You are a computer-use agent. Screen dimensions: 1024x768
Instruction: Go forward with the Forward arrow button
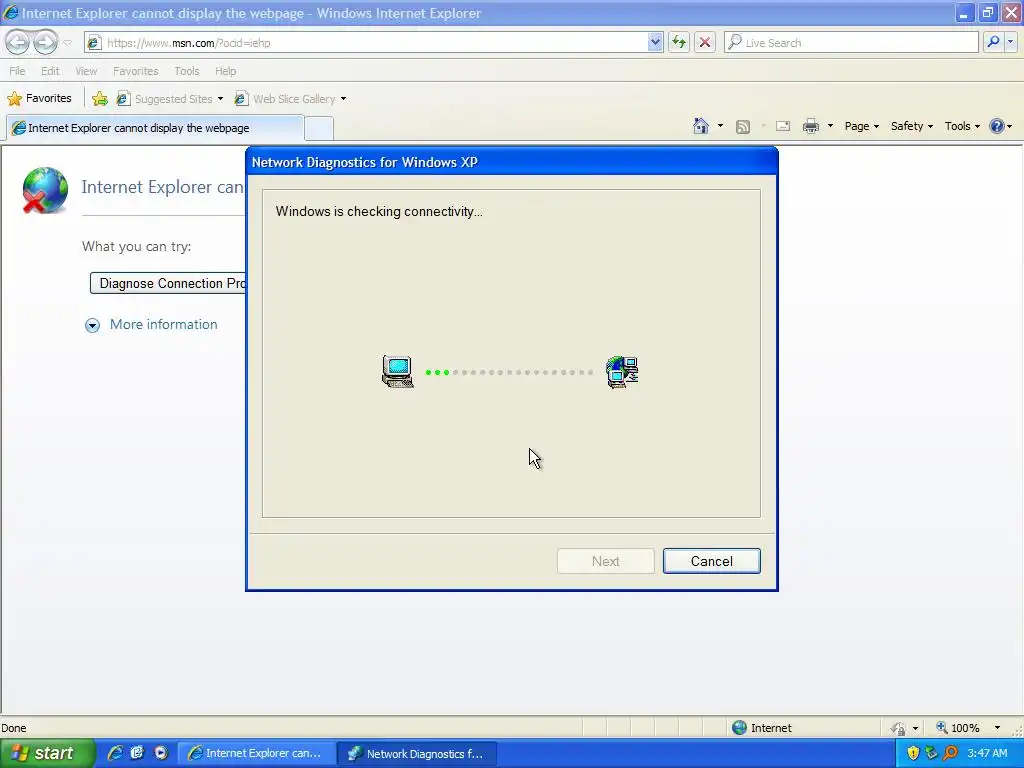(x=45, y=42)
